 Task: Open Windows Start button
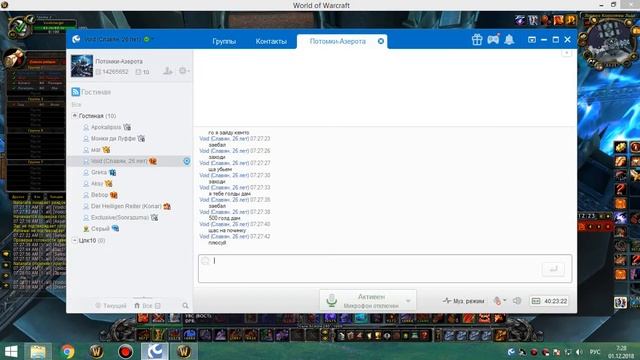pyautogui.click(x=11, y=351)
